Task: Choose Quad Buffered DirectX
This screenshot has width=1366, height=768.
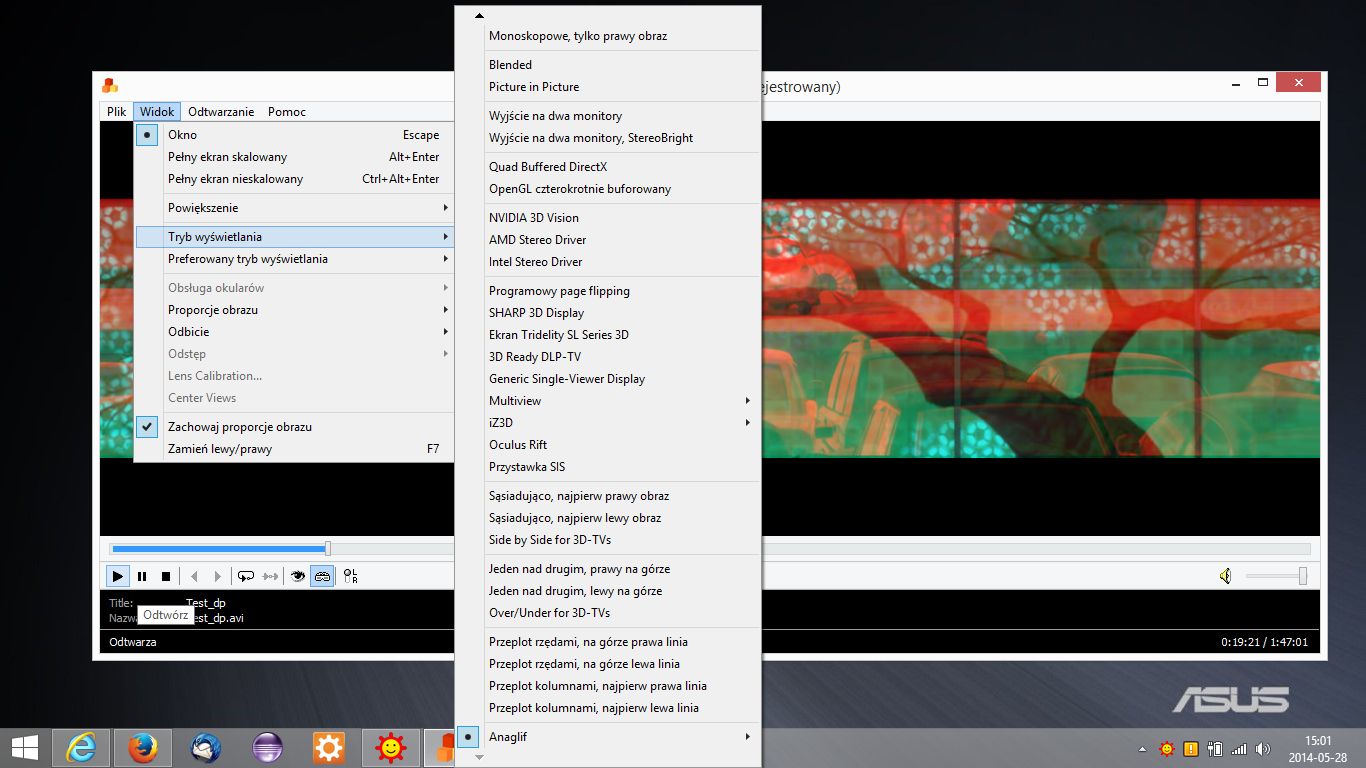Action: pos(608,167)
